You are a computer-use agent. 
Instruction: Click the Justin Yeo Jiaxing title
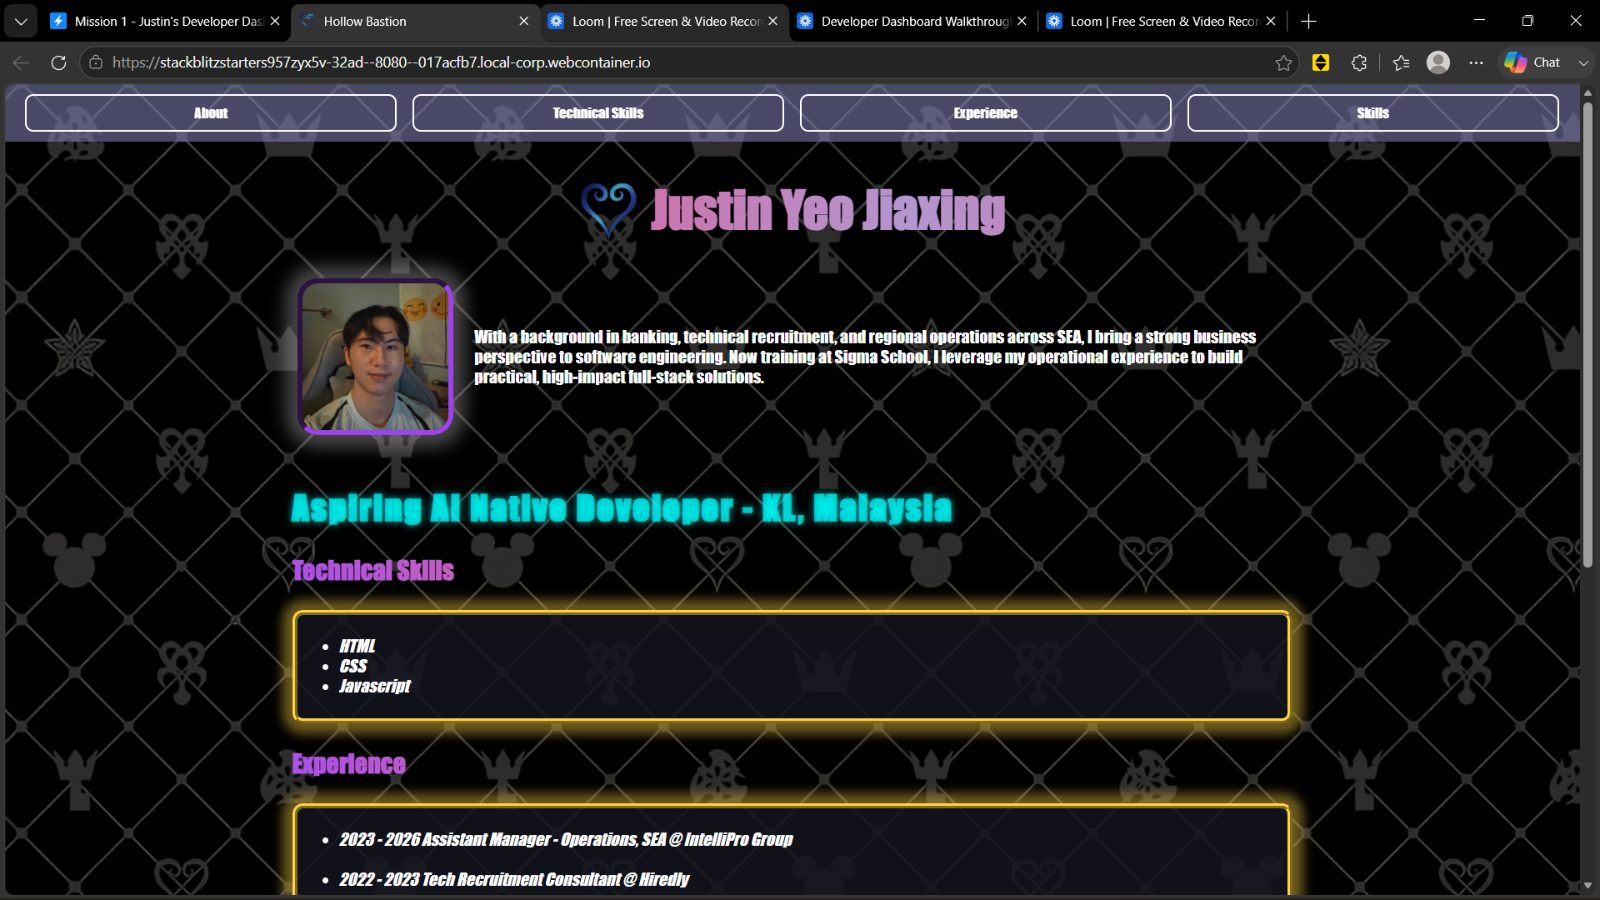click(x=828, y=210)
